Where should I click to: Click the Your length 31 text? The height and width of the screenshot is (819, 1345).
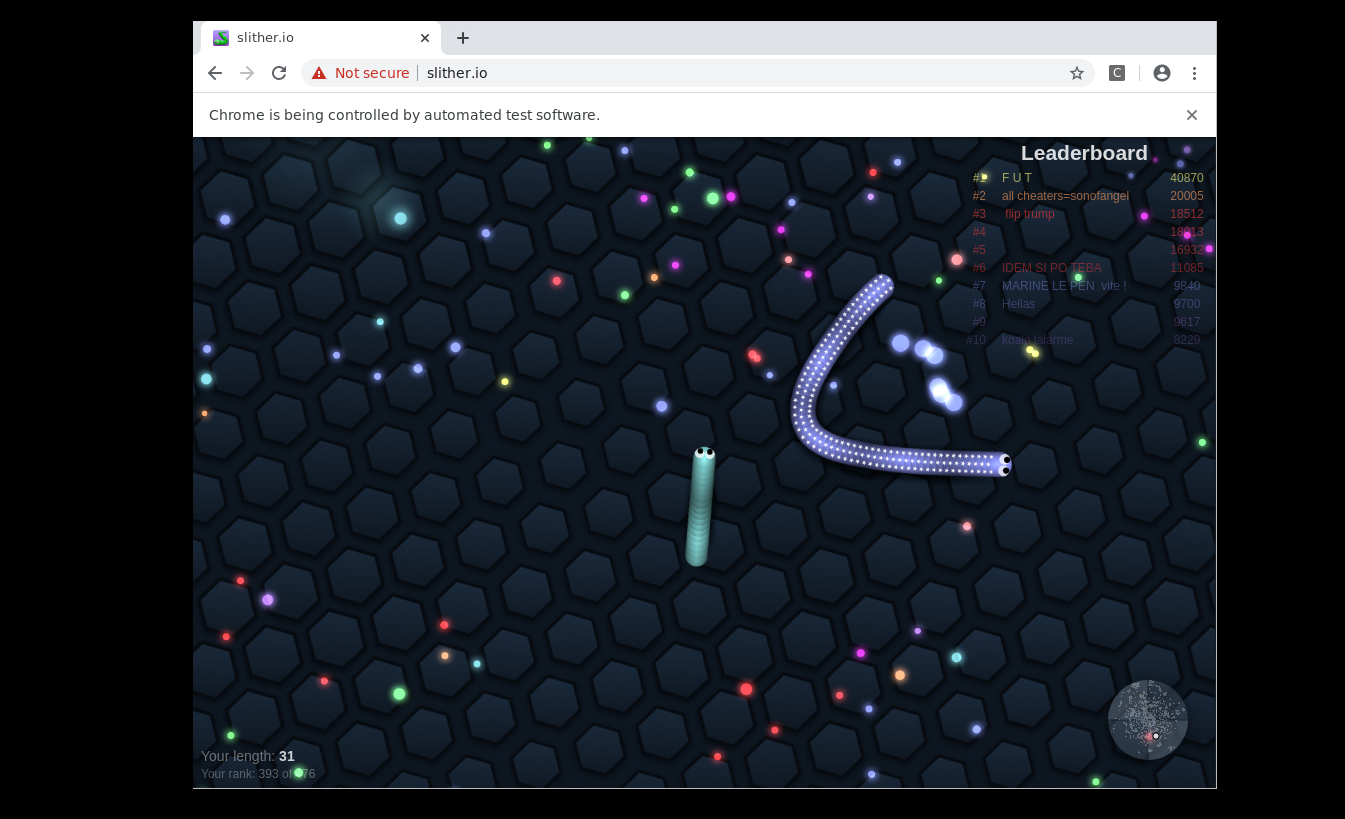[x=248, y=756]
